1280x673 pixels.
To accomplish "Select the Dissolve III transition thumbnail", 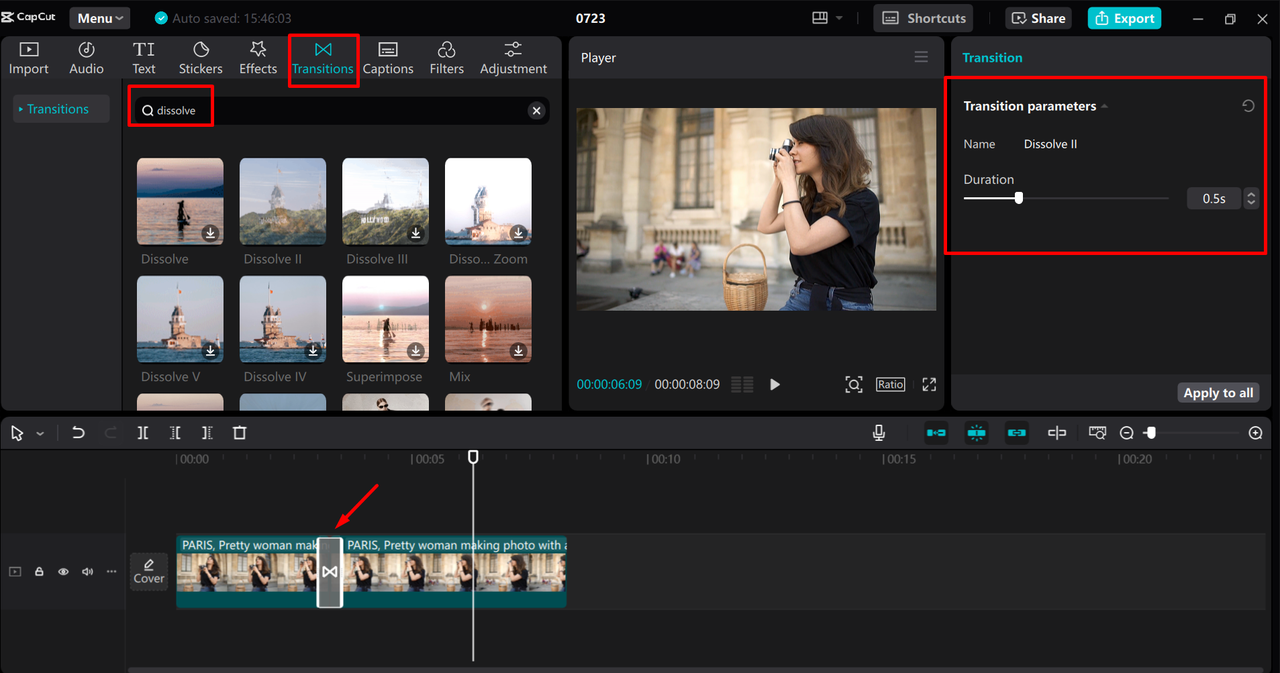I will click(386, 201).
